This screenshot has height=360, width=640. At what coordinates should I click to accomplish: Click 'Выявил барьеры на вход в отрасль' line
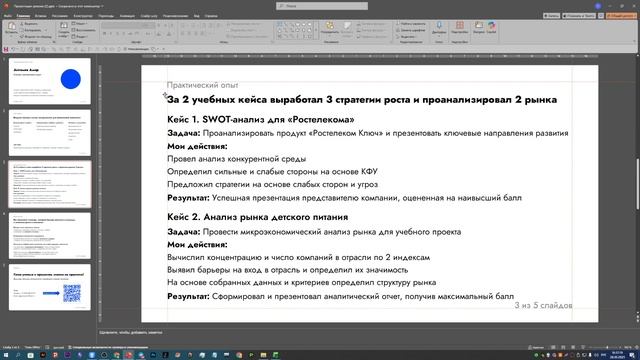click(287, 270)
